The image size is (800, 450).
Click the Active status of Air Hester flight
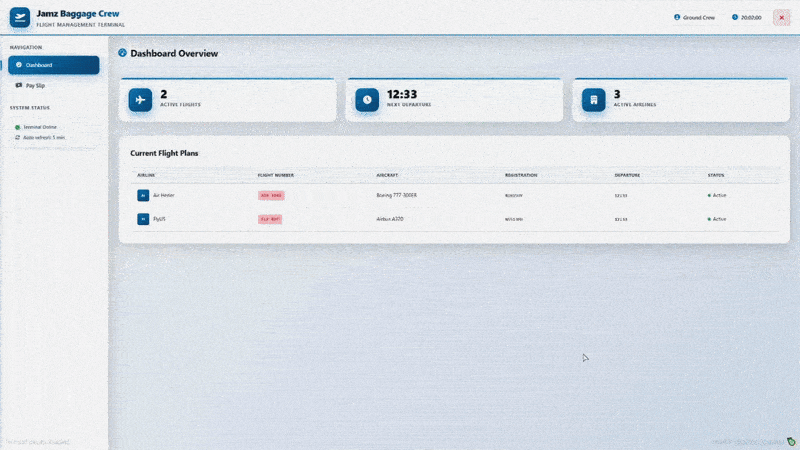pyautogui.click(x=717, y=195)
